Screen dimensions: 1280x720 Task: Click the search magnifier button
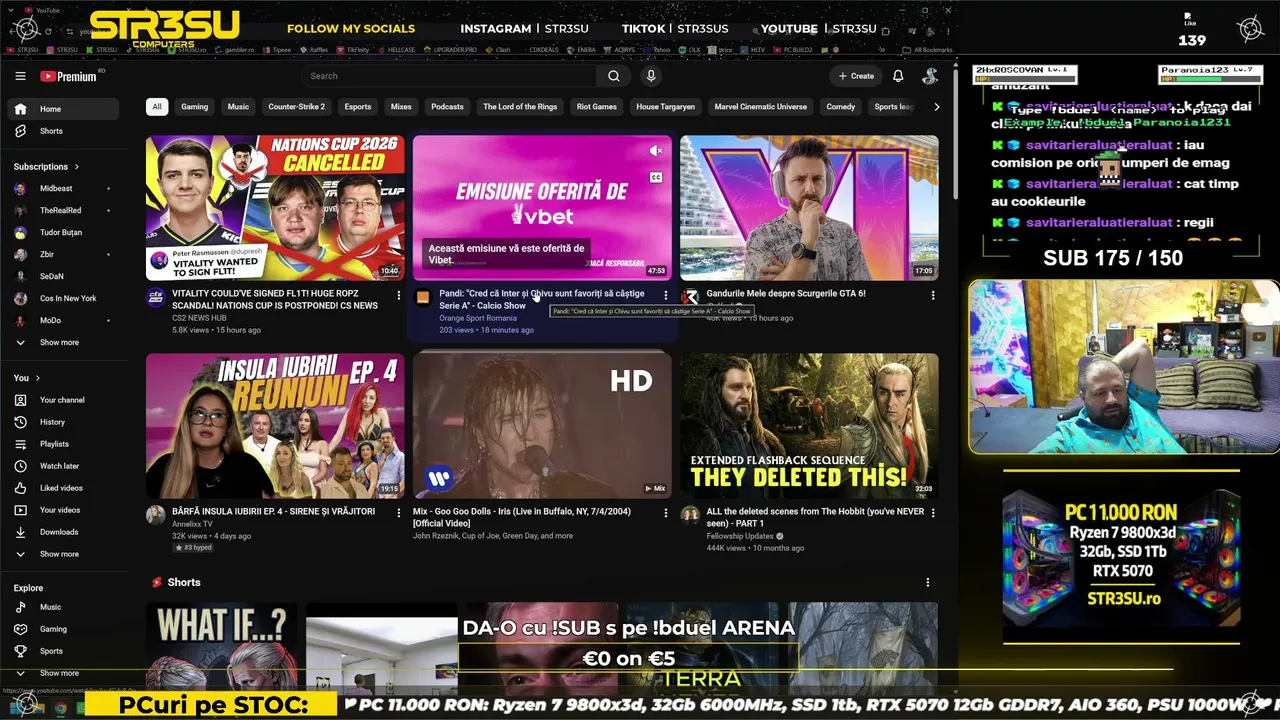(614, 76)
